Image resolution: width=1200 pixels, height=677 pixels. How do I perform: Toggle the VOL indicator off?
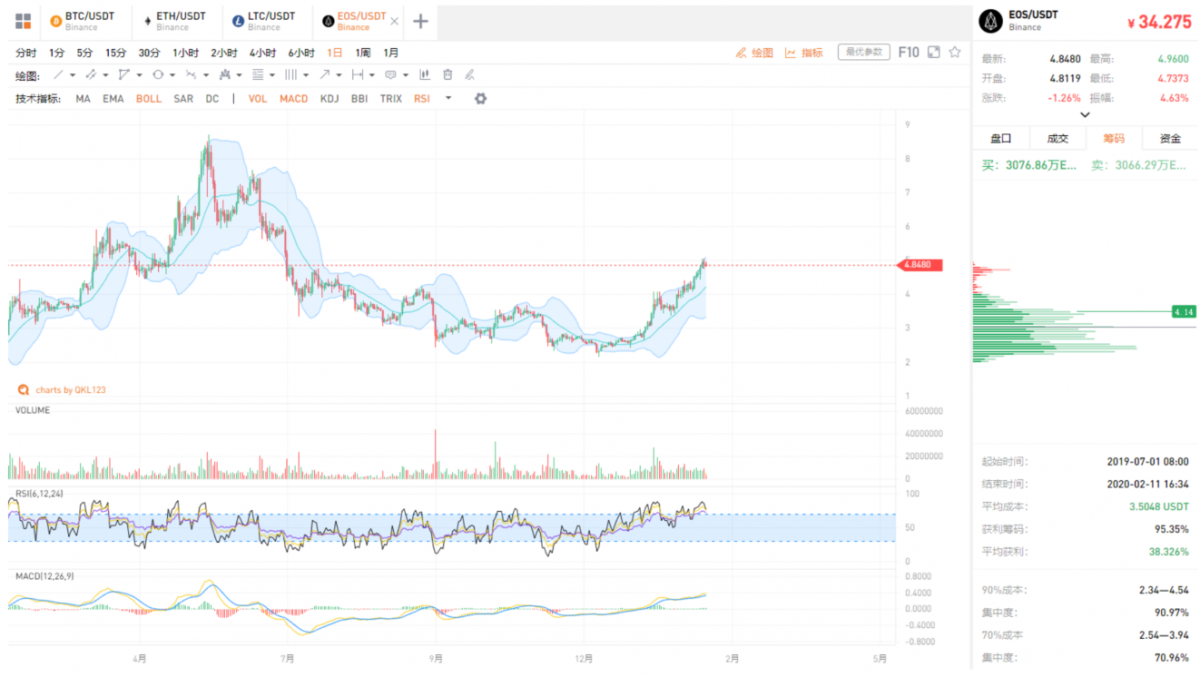click(258, 98)
